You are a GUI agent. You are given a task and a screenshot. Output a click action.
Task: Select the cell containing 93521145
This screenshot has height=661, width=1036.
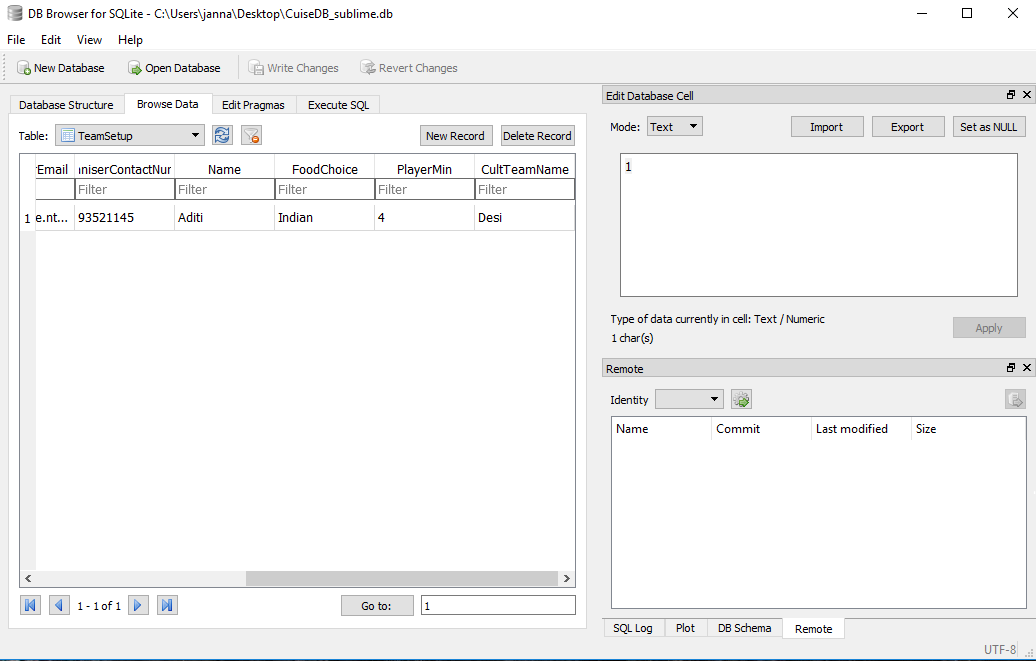point(124,217)
